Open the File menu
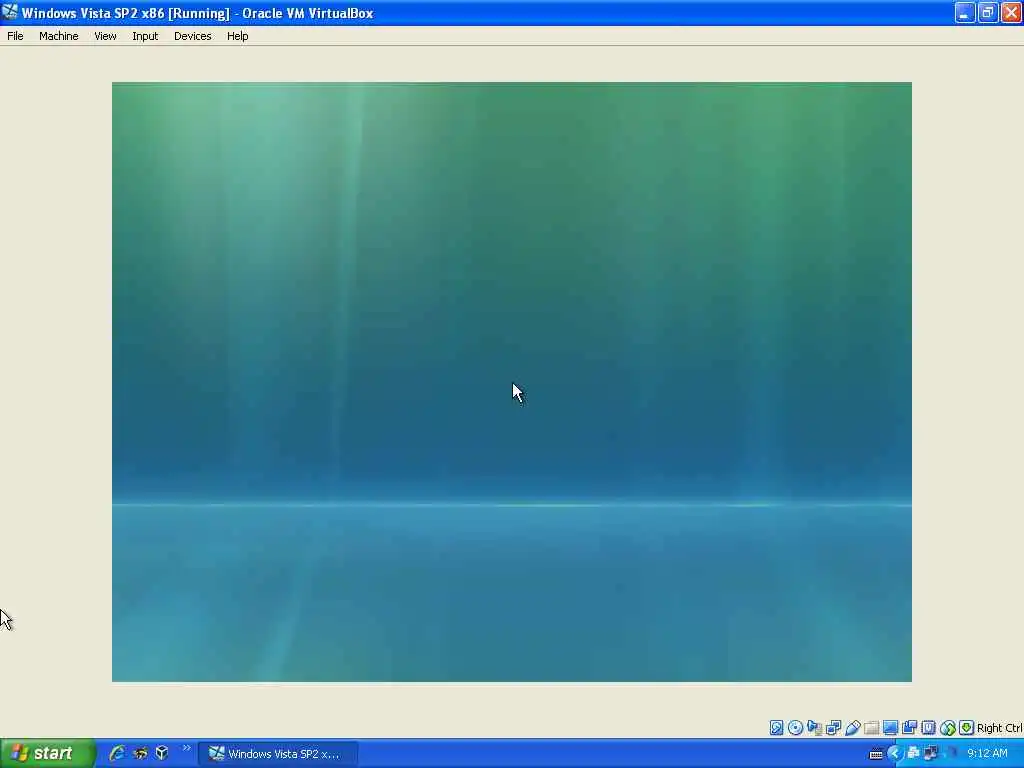 pyautogui.click(x=15, y=36)
